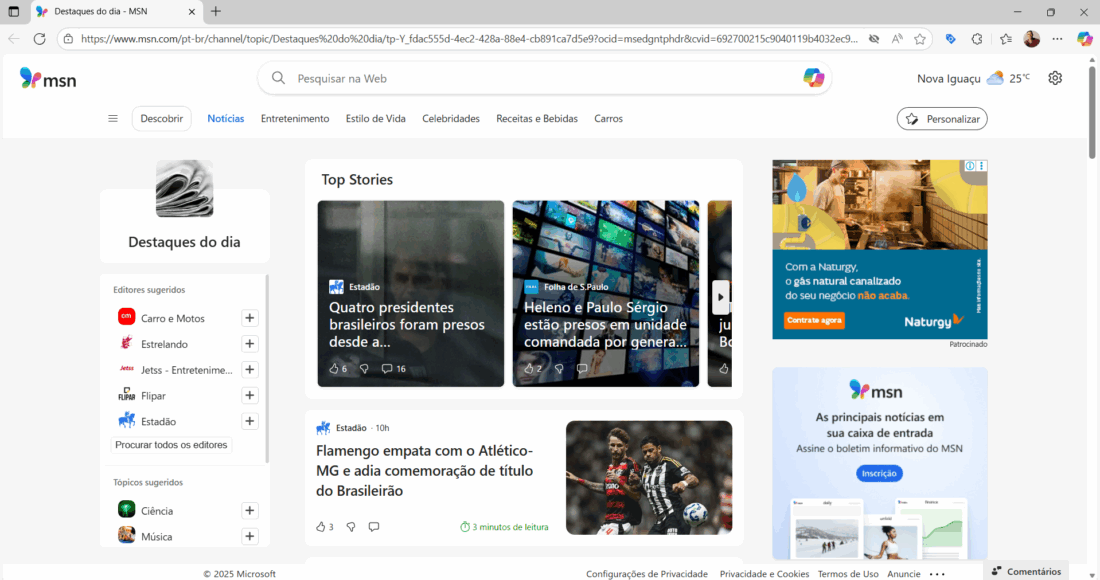Viewport: 1100px width, 580px height.
Task: Click the Personalizar button
Action: [941, 118]
